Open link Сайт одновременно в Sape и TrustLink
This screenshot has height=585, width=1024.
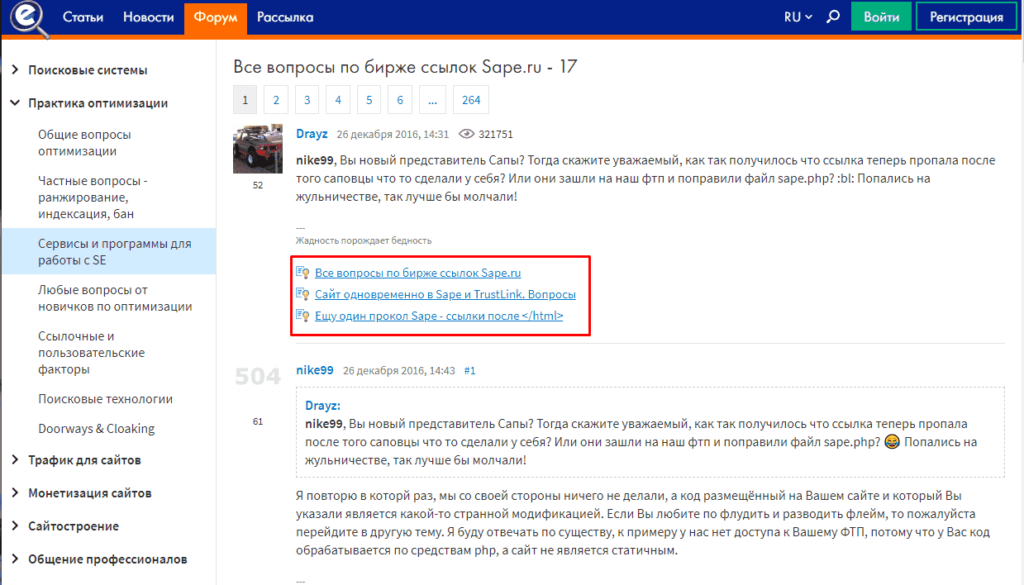tap(445, 294)
